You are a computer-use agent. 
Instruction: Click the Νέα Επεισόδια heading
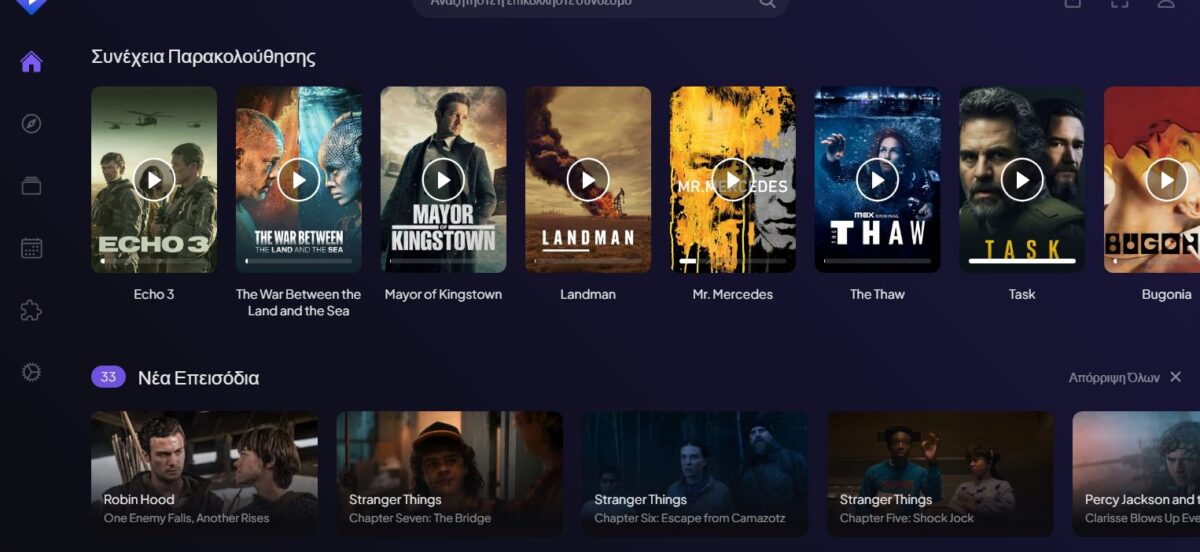[198, 378]
